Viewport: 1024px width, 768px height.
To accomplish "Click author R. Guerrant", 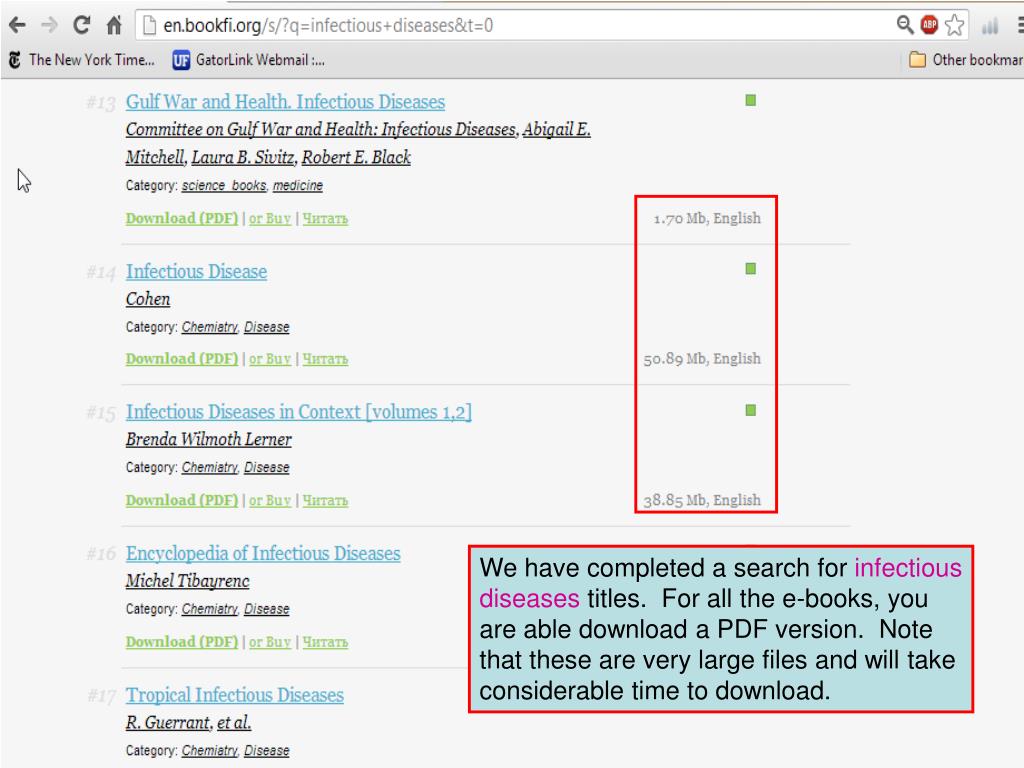I will click(168, 723).
